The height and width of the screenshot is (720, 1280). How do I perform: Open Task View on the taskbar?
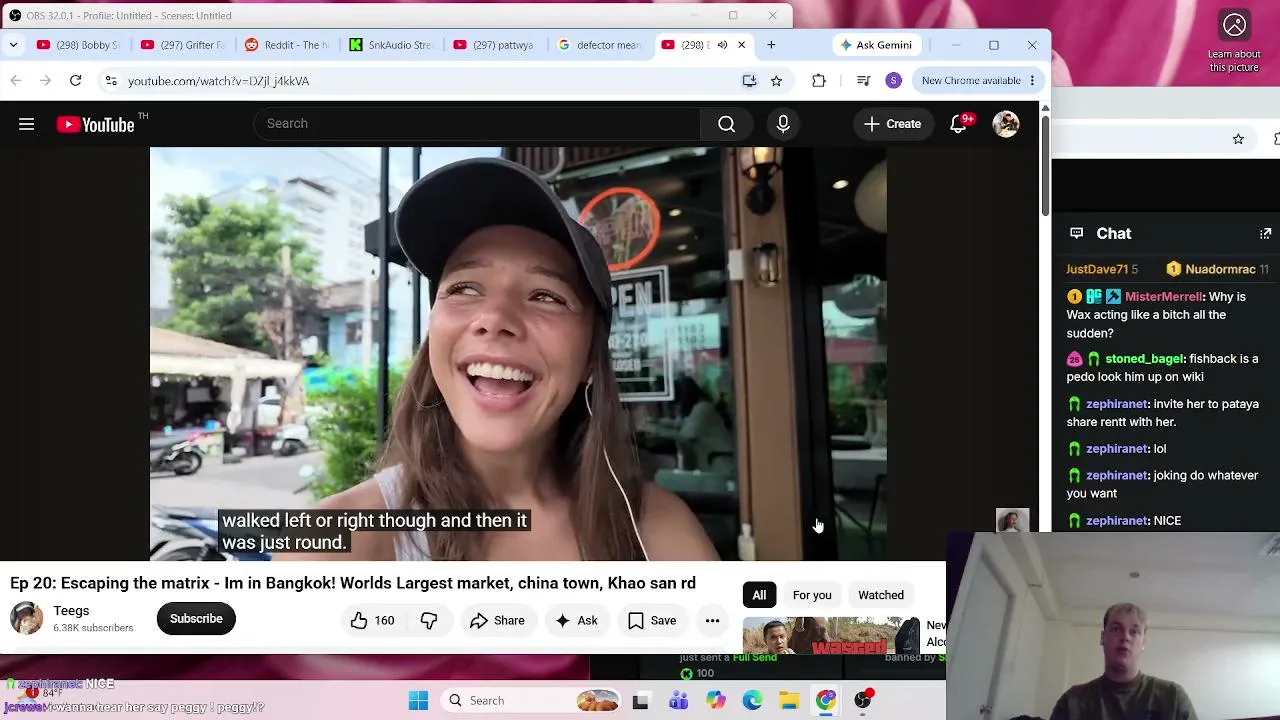pos(640,700)
